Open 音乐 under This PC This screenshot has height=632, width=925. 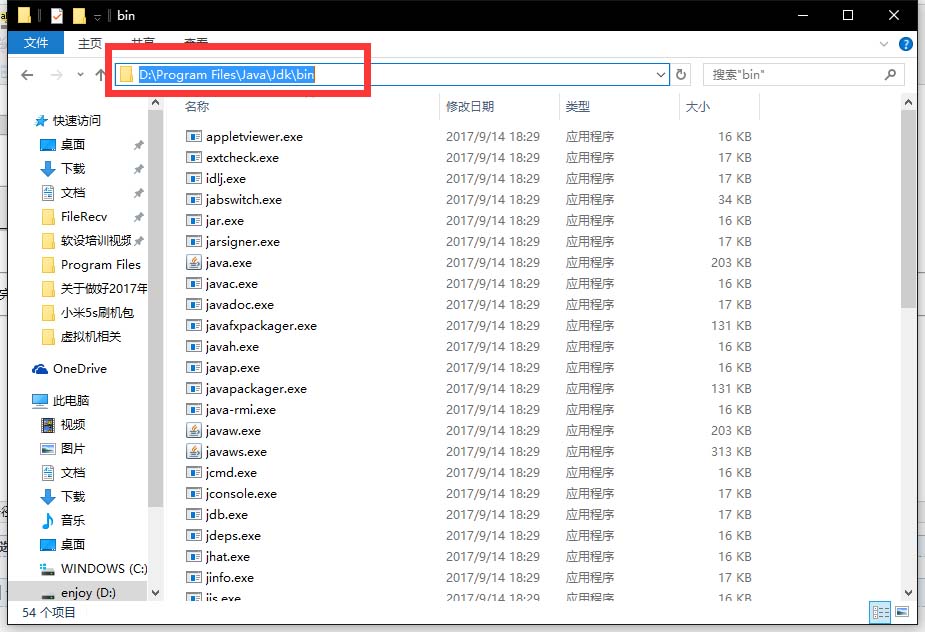click(x=73, y=520)
